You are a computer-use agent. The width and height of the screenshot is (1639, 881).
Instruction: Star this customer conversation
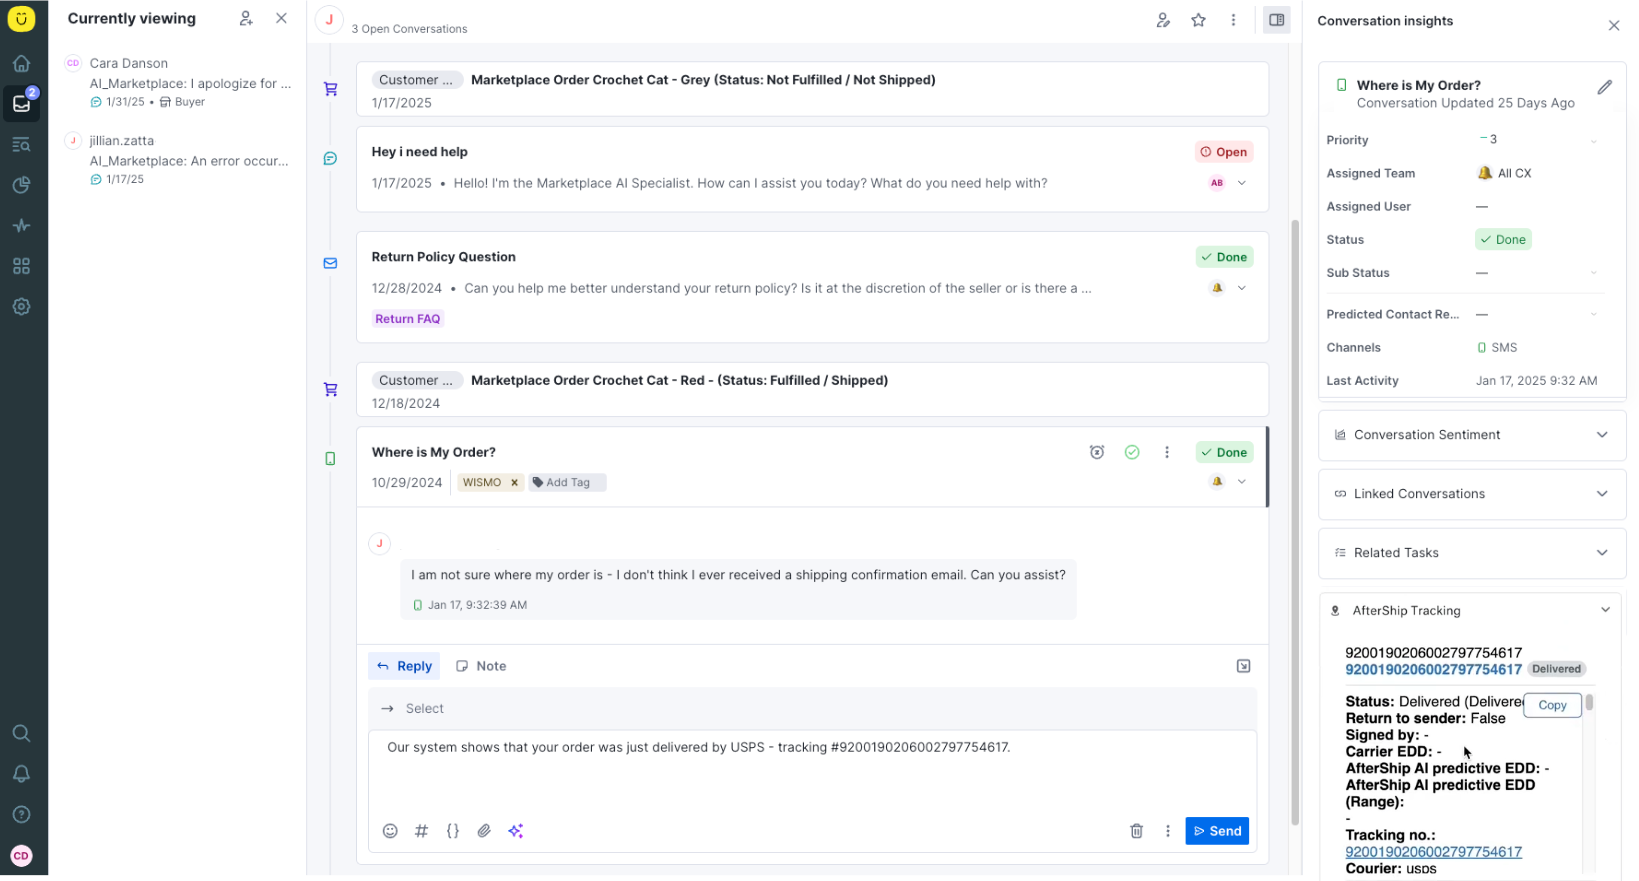click(x=1198, y=20)
